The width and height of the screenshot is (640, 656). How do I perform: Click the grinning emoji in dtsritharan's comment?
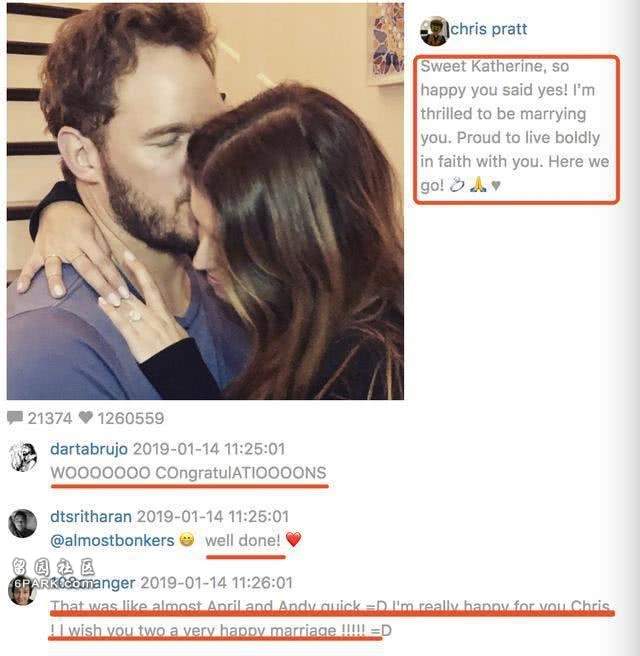point(187,540)
